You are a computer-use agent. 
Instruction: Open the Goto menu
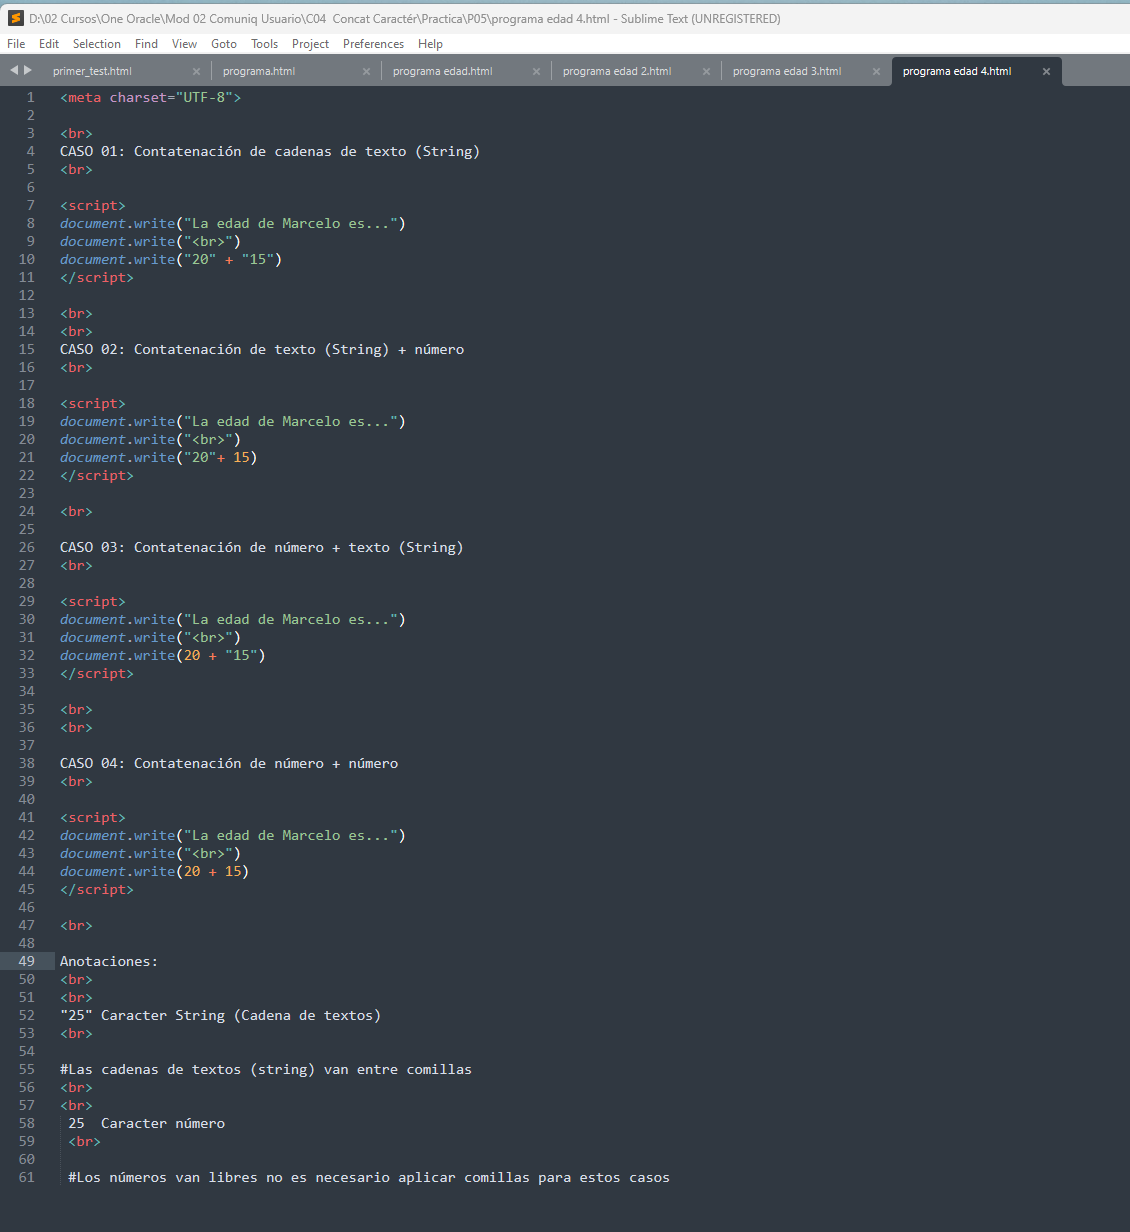click(224, 44)
